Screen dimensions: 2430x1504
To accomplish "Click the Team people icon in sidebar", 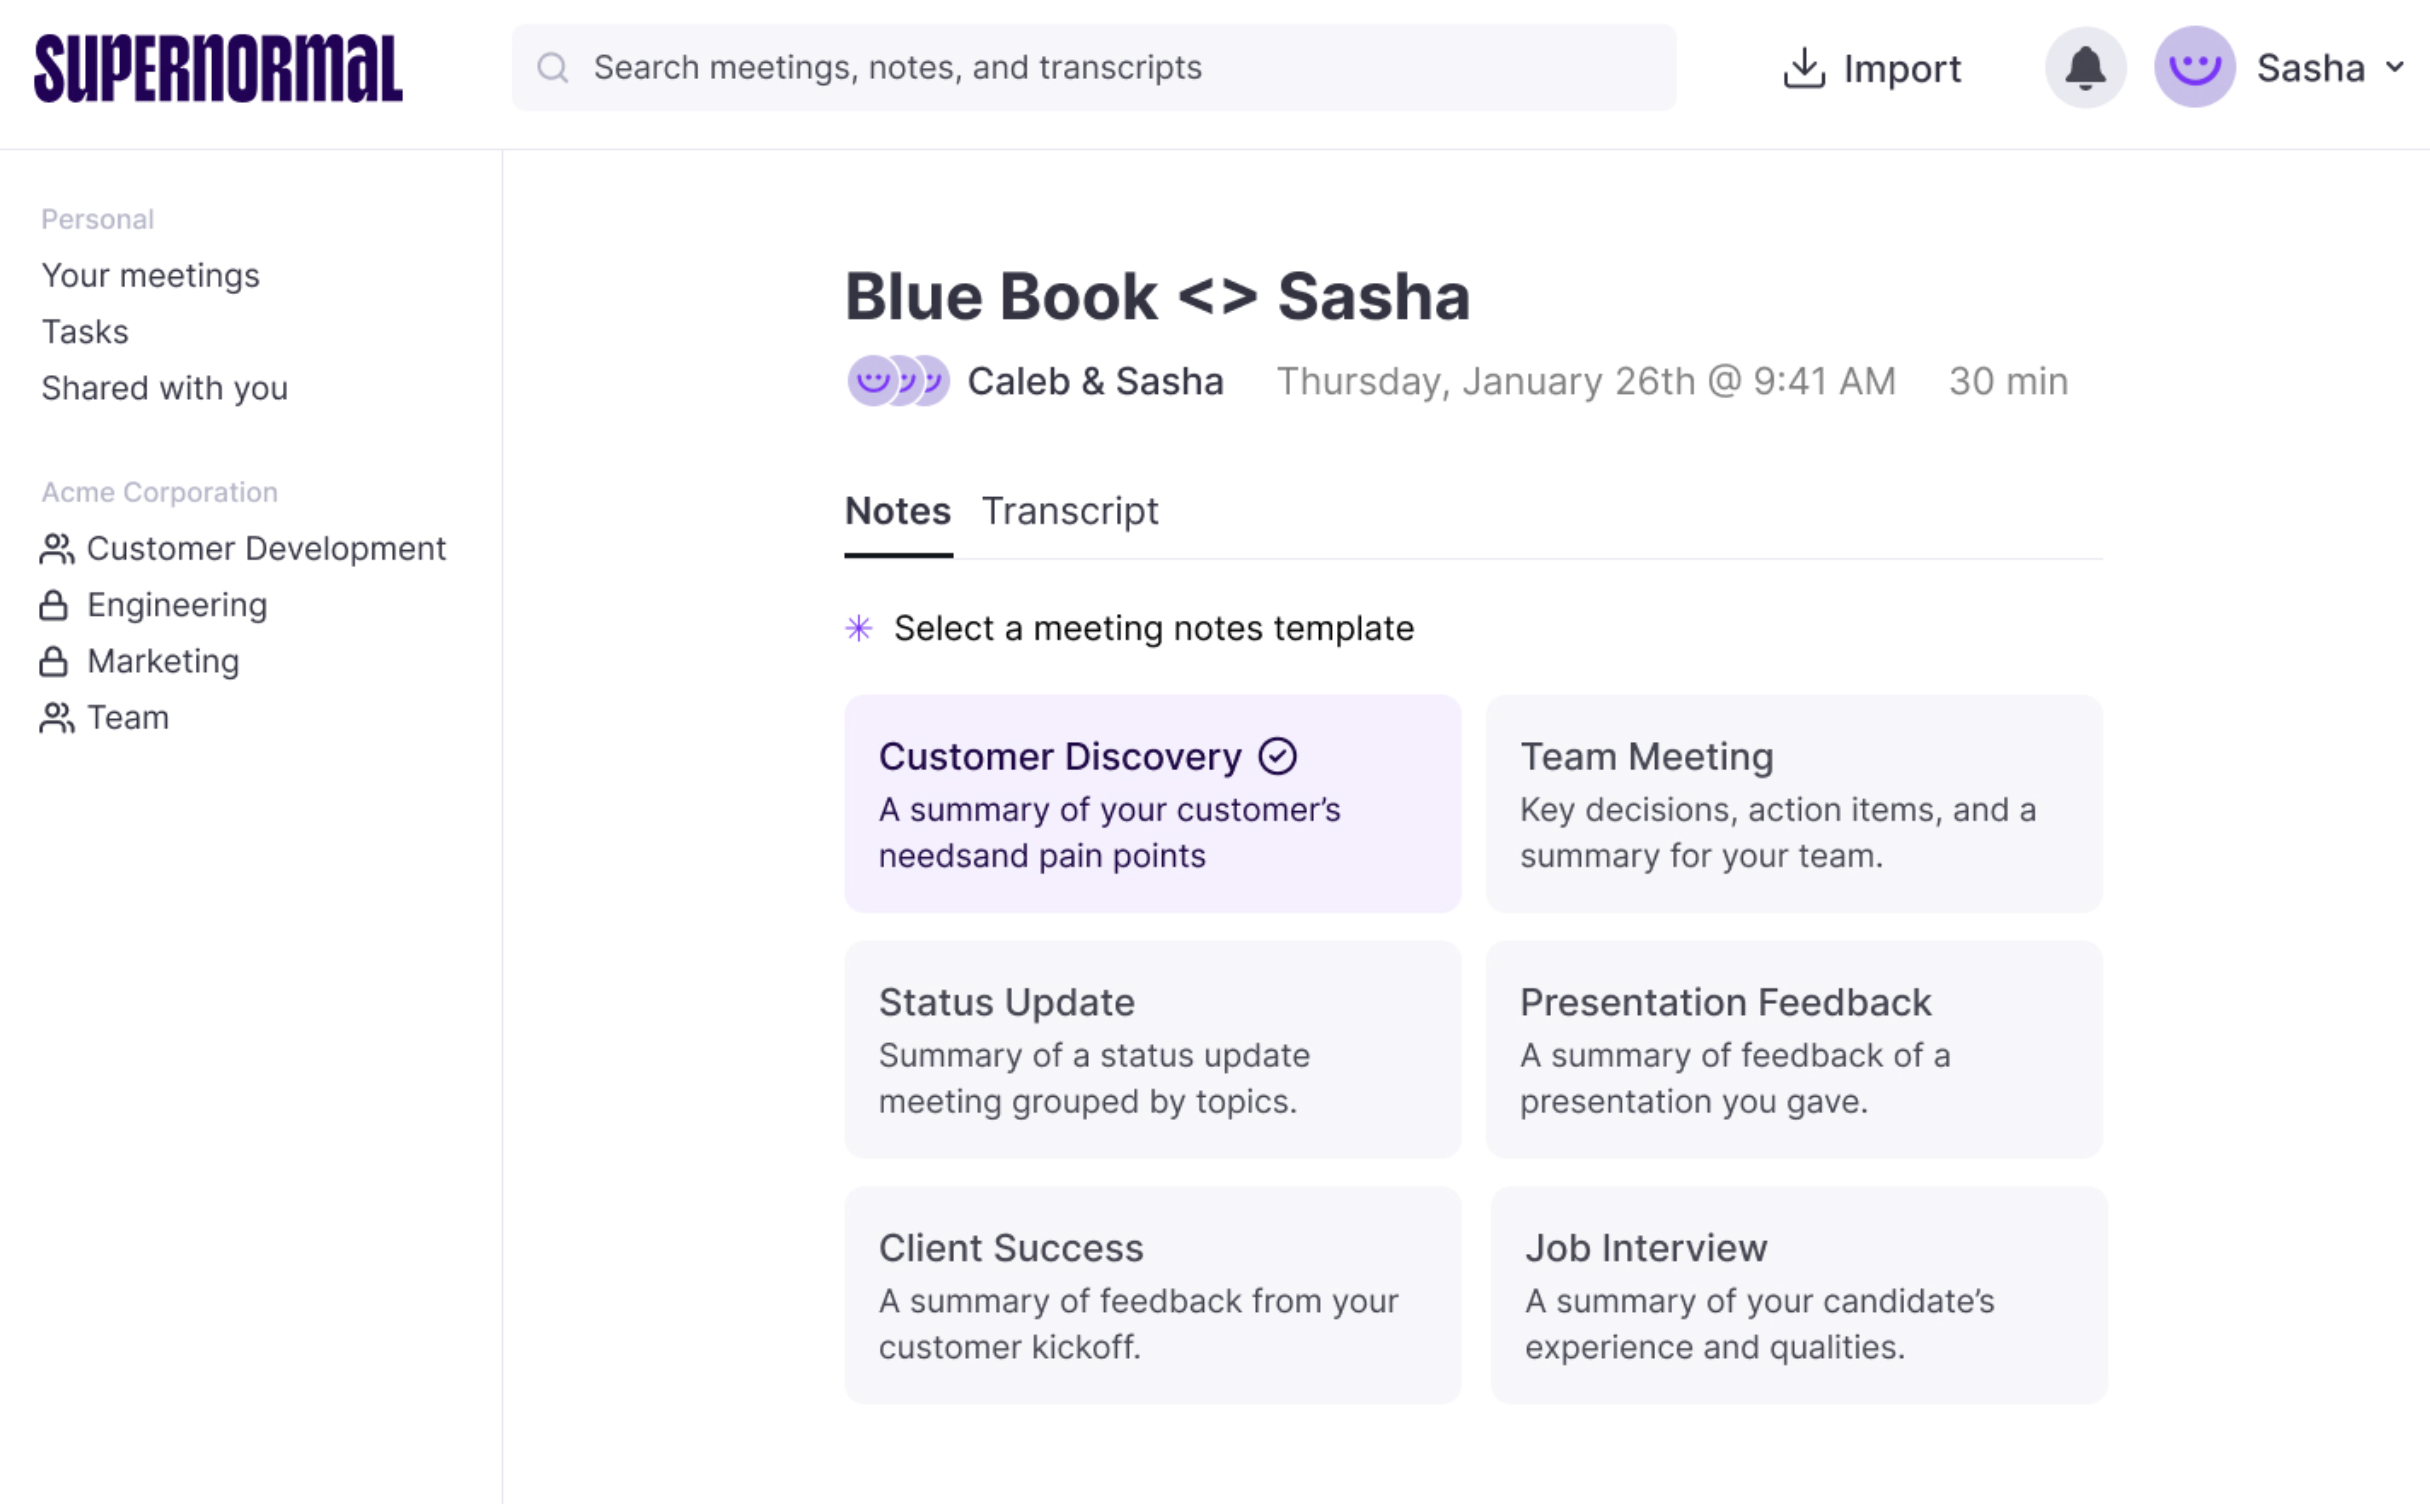I will 56,718.
